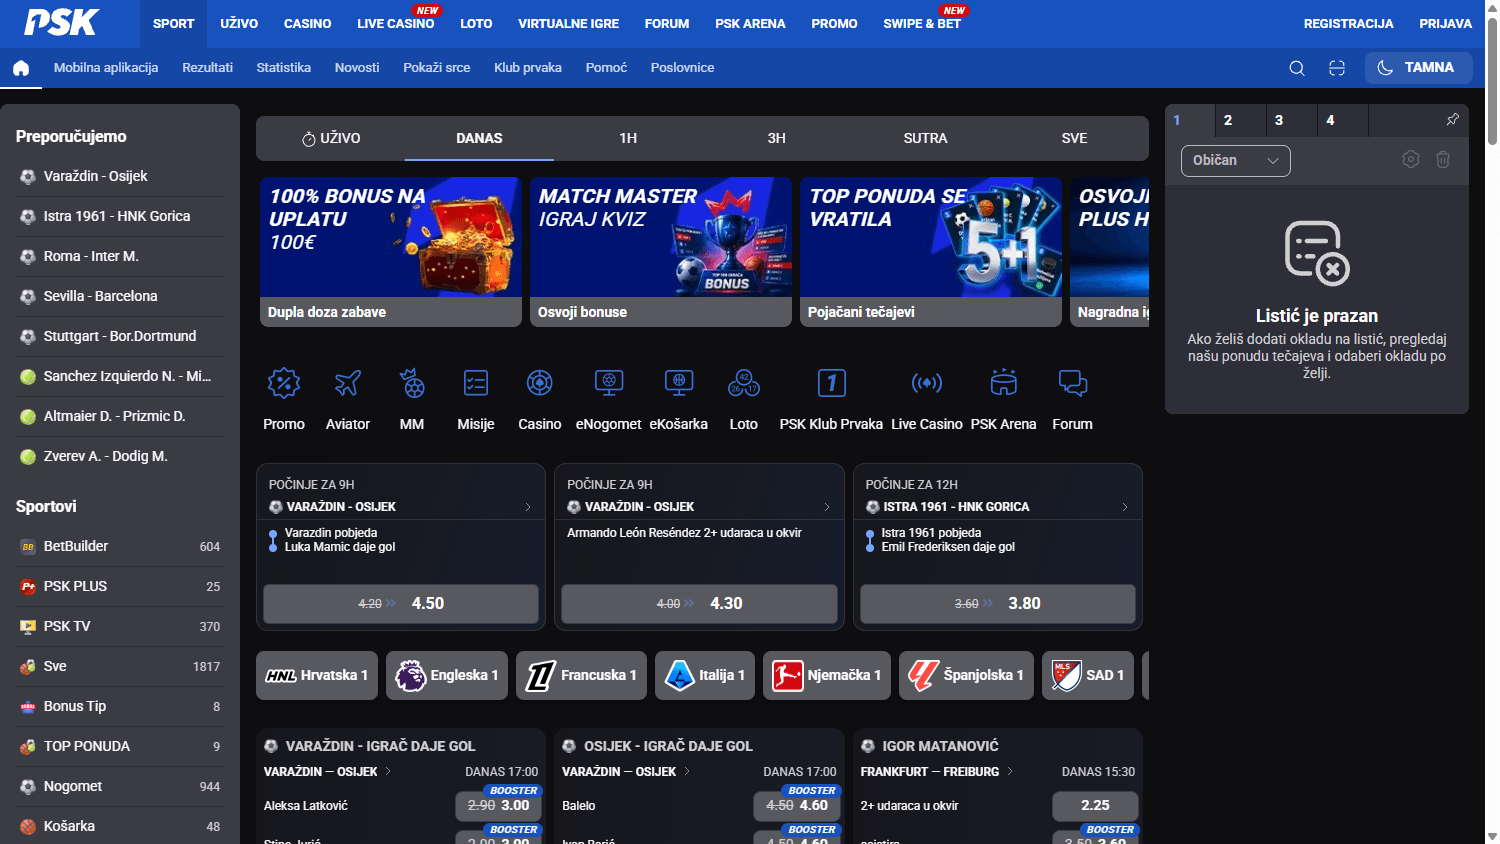
Task: Open Sevilla - Barcelona recommended match
Action: pos(120,296)
